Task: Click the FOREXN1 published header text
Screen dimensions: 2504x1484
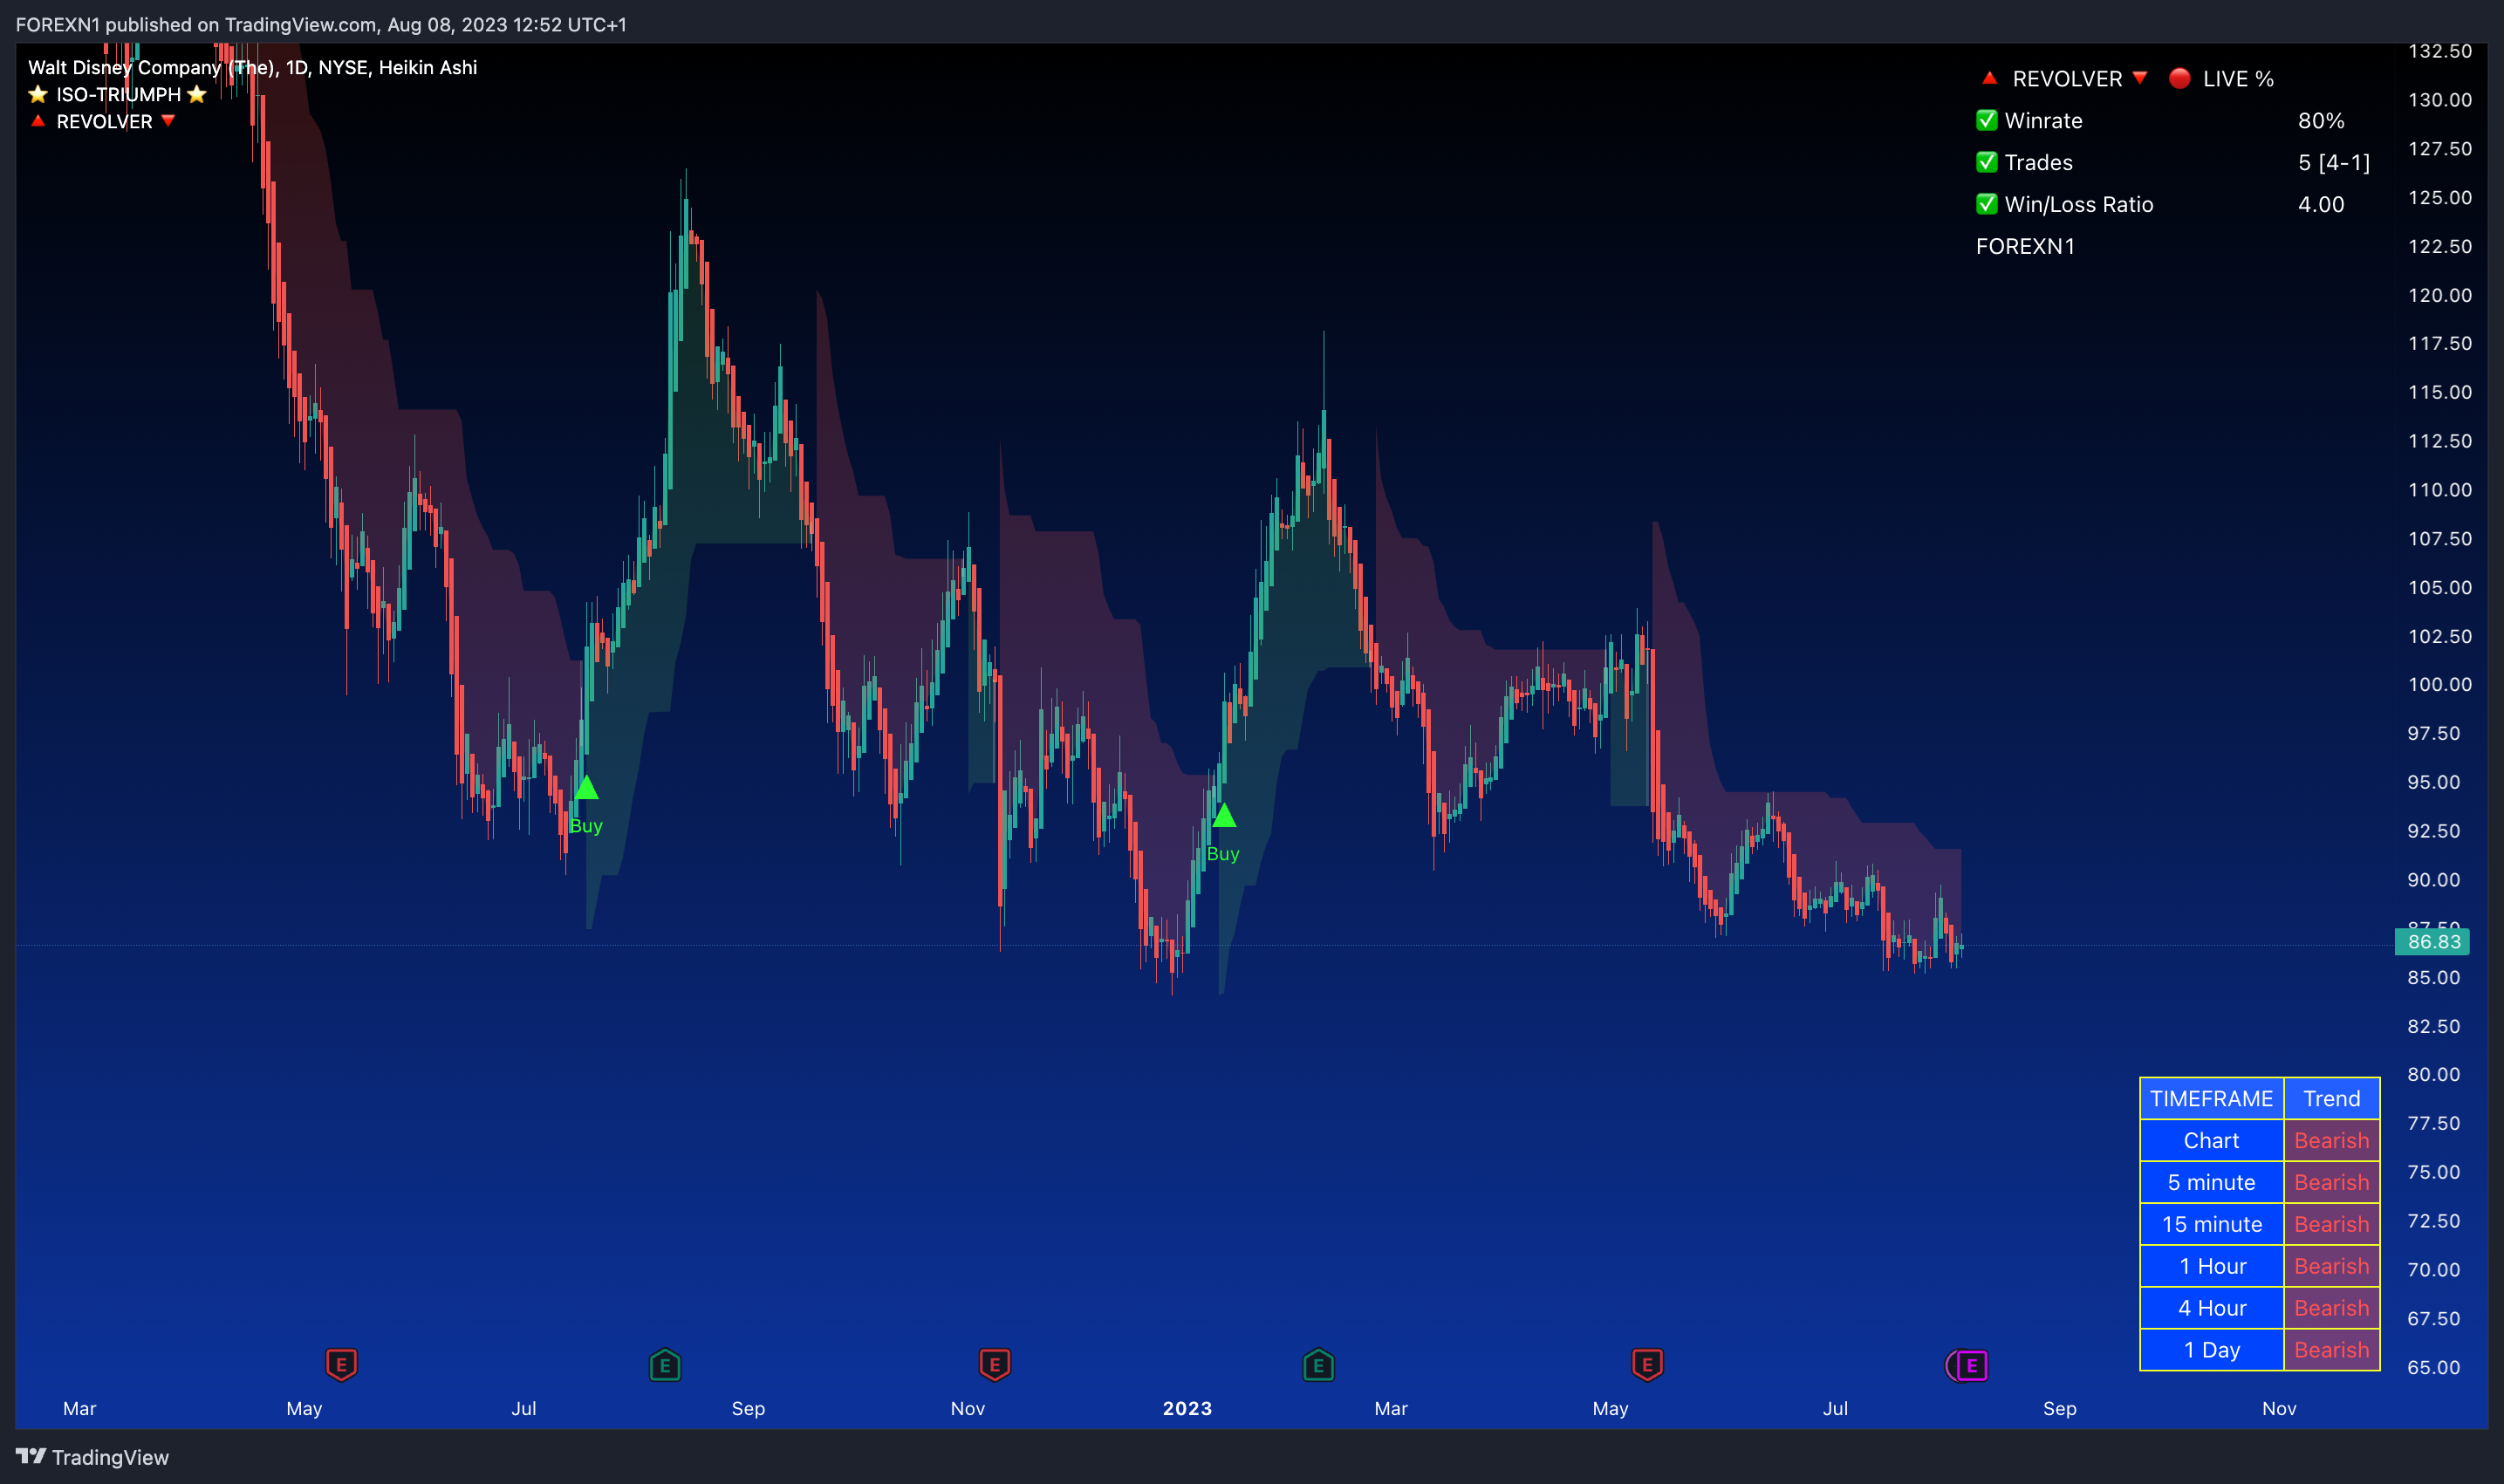Action: pos(321,24)
